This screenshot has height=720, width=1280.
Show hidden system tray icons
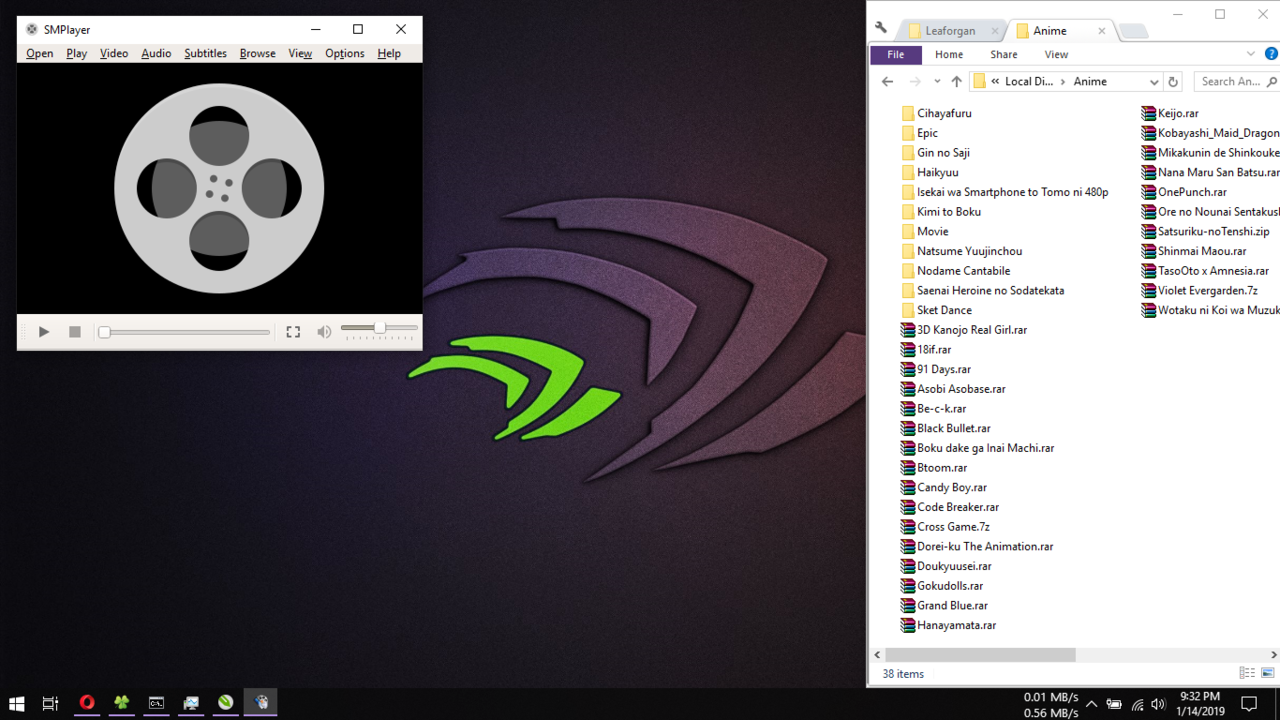point(1091,704)
